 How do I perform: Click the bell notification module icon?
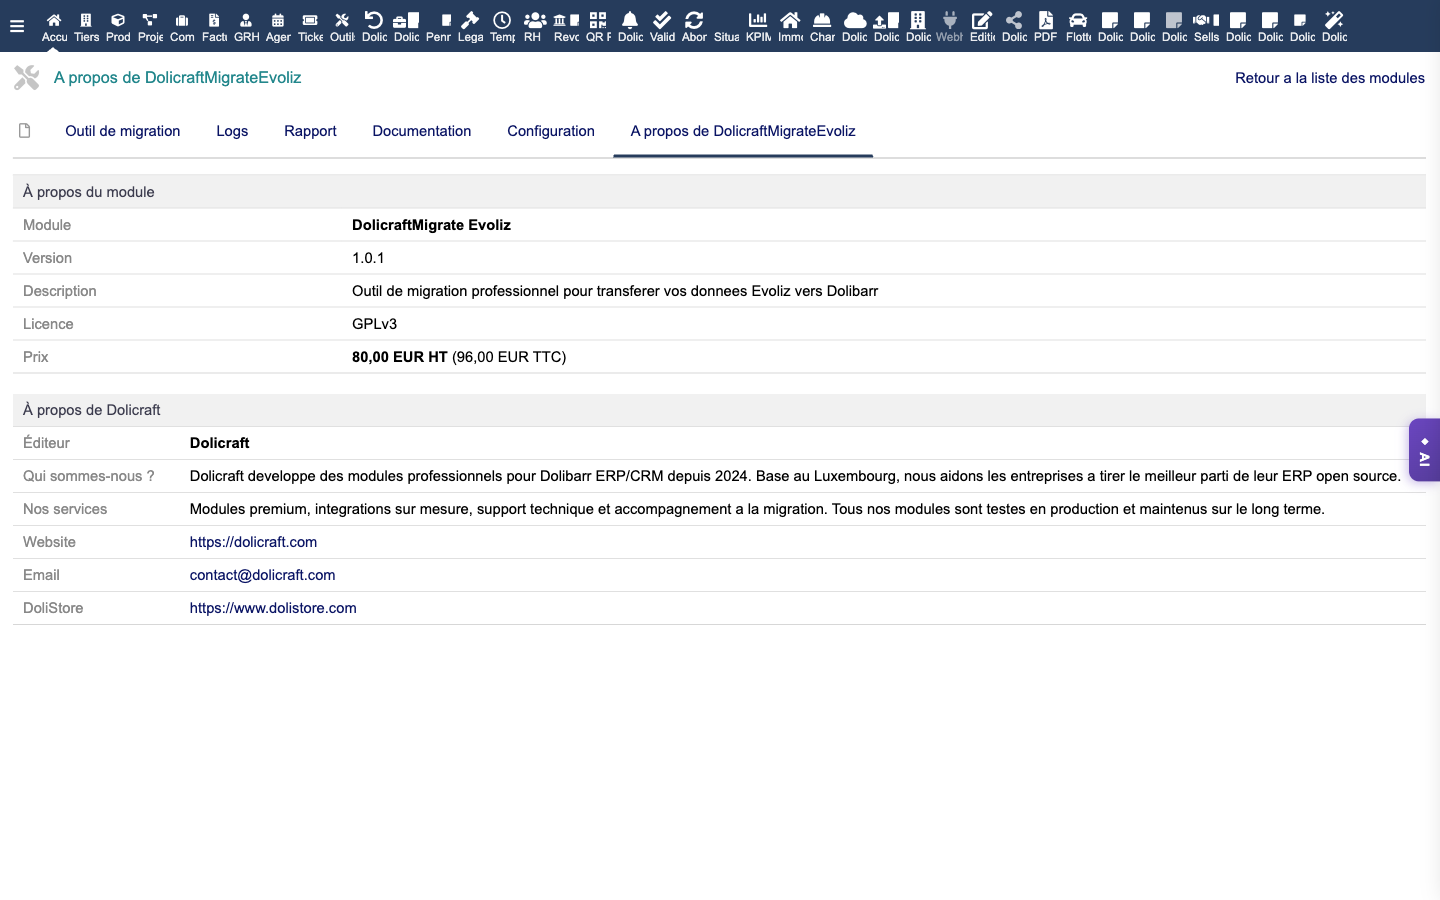pyautogui.click(x=630, y=20)
